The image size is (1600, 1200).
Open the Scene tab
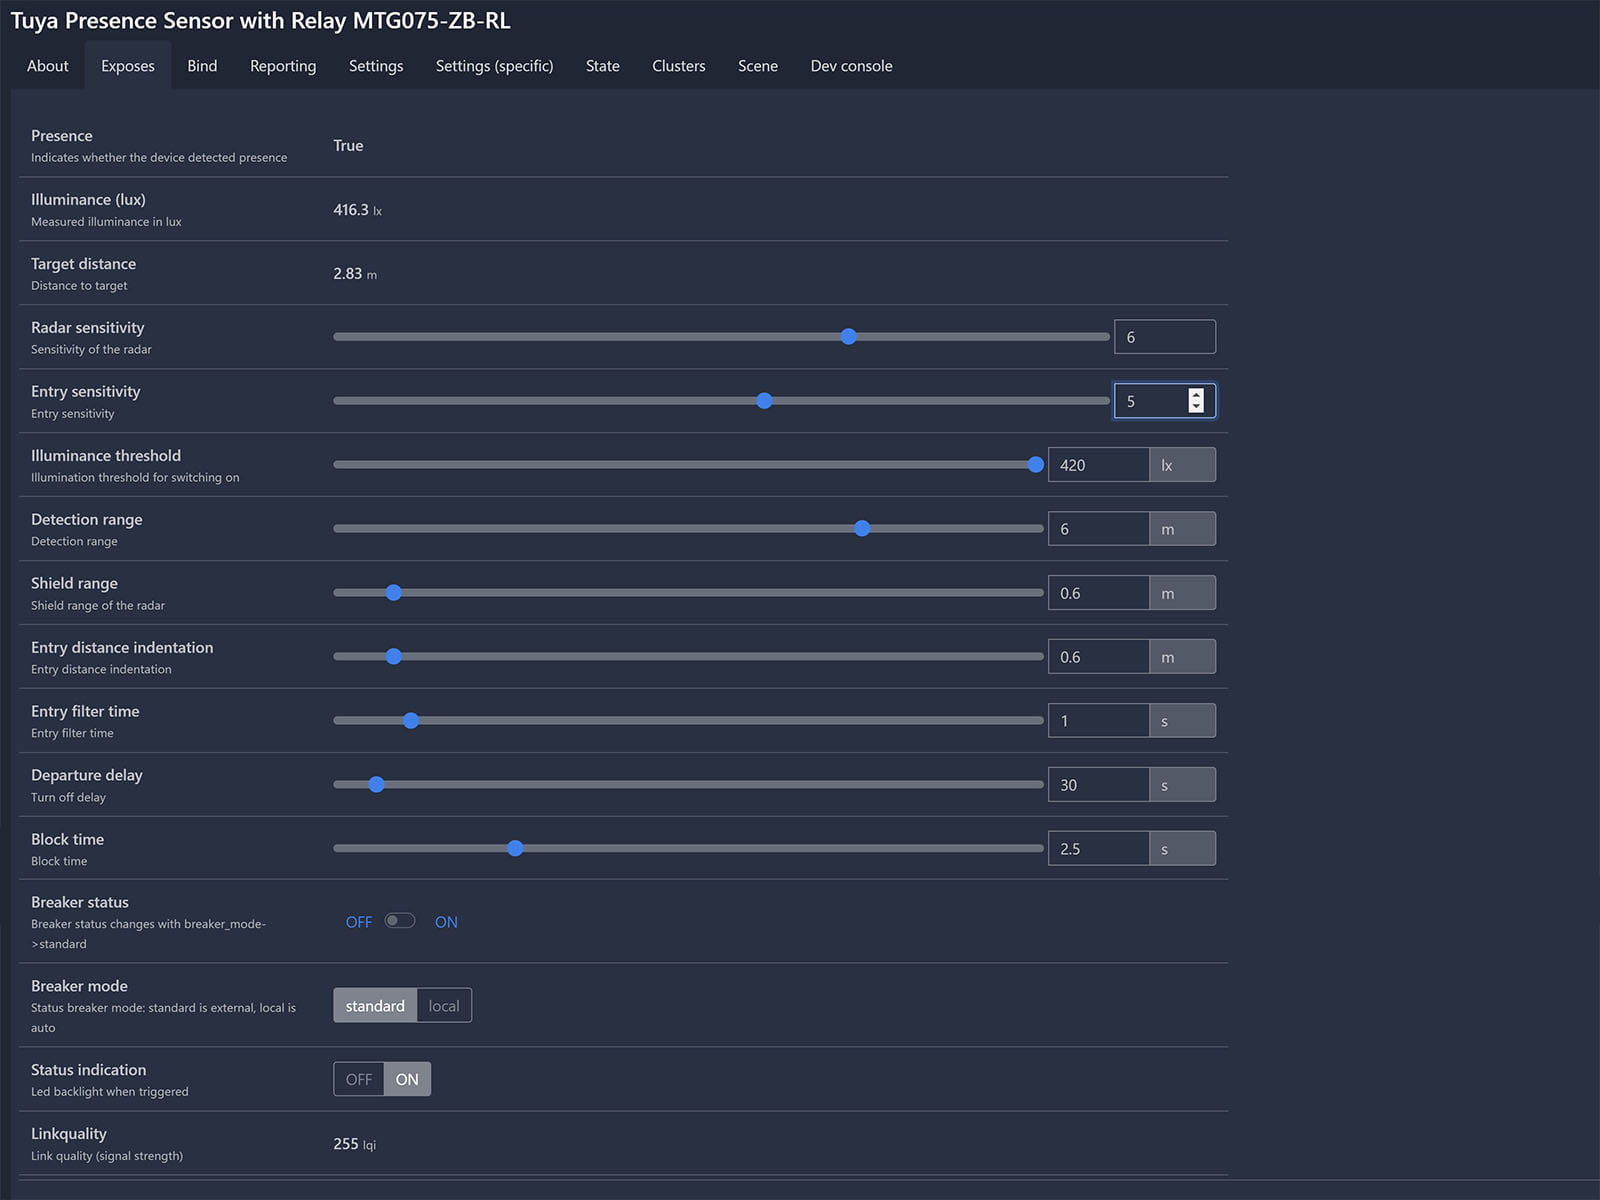[x=758, y=66]
